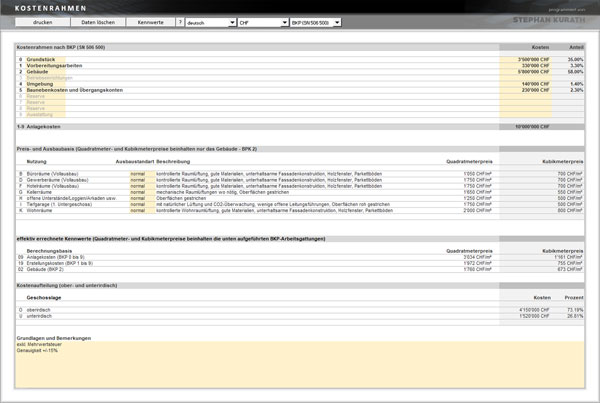Click the Berechnungsbasis column header
Viewport: 600px width, 403px height.
click(49, 251)
